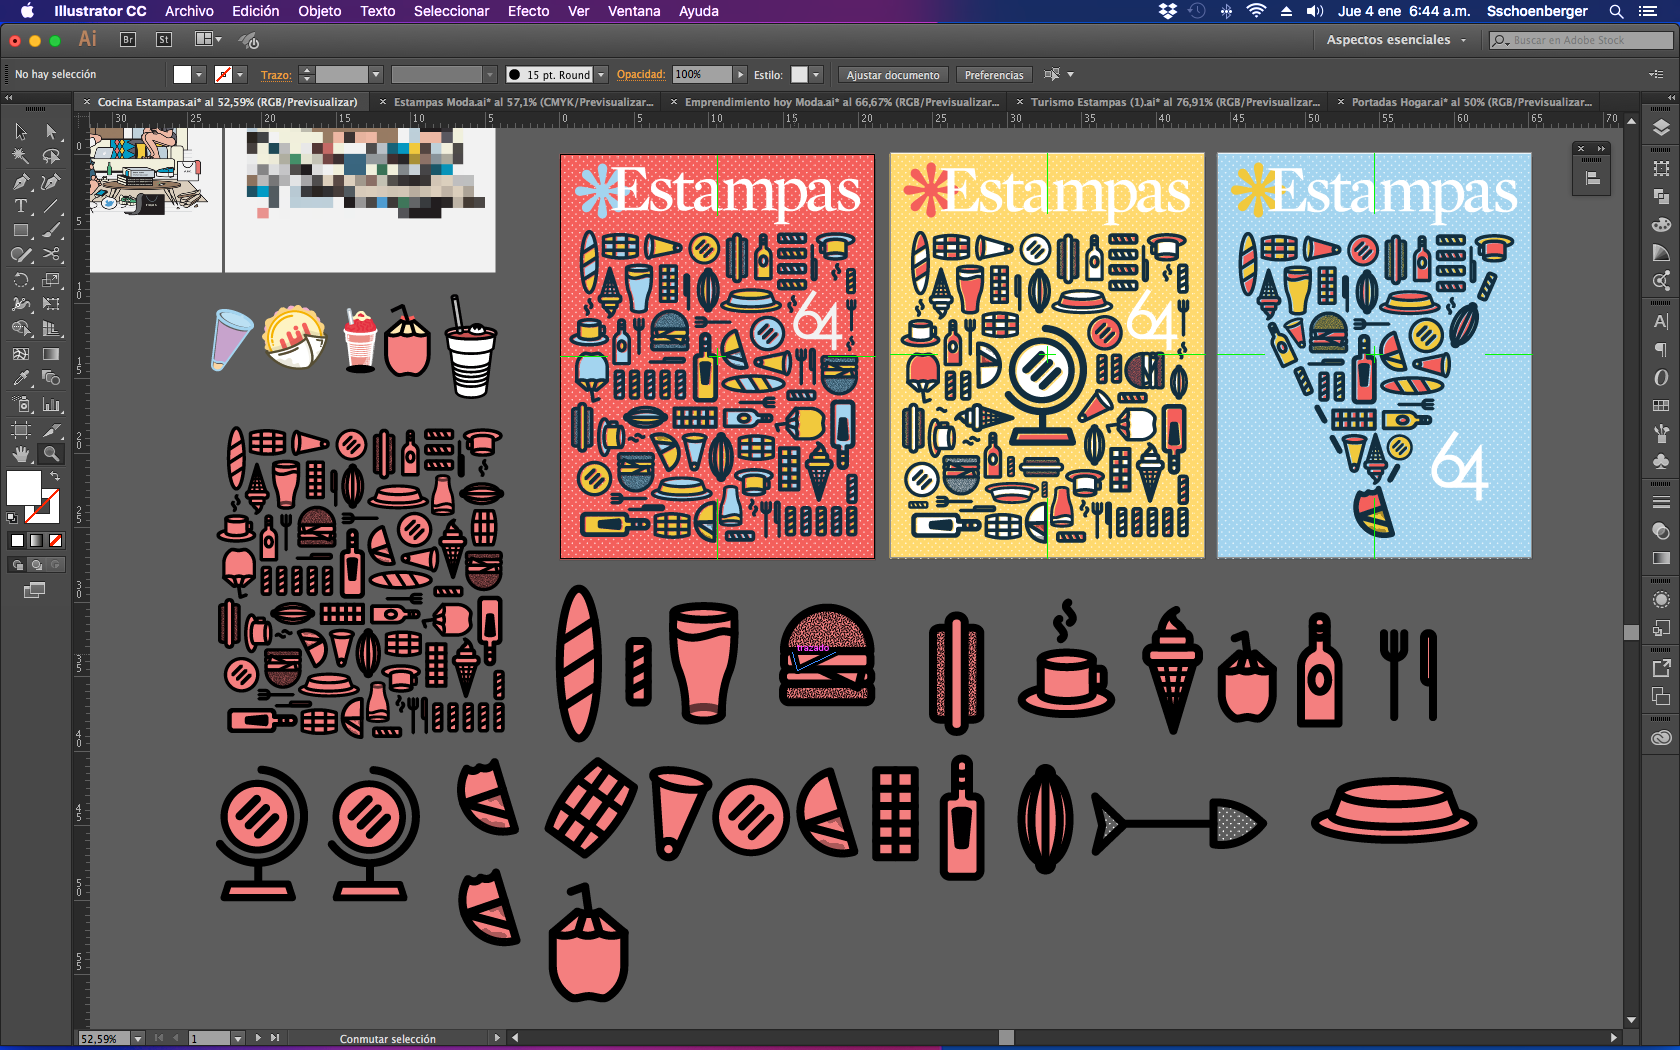Change screen mode at toolbox bottom

[35, 590]
